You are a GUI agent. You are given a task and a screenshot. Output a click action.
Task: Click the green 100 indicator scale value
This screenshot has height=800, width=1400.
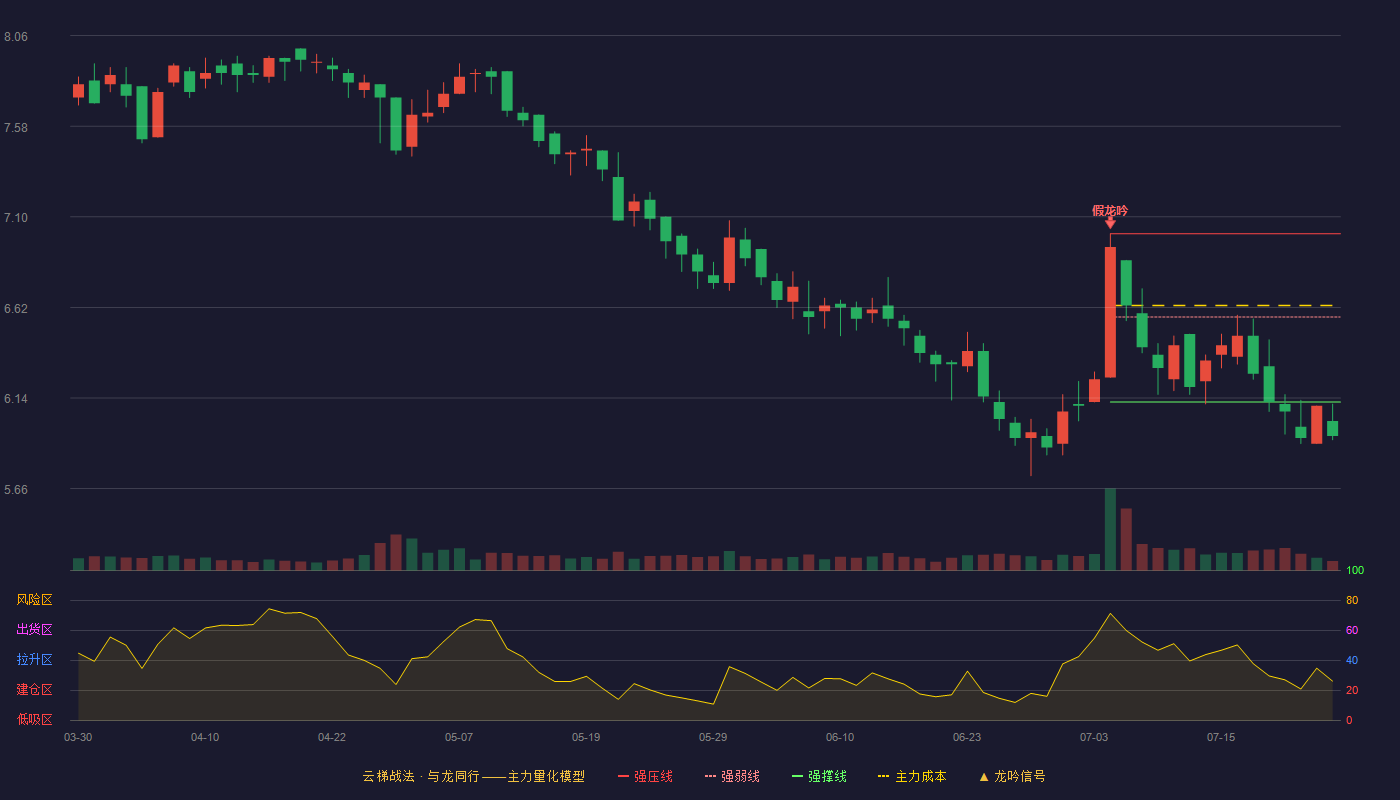pyautogui.click(x=1355, y=571)
